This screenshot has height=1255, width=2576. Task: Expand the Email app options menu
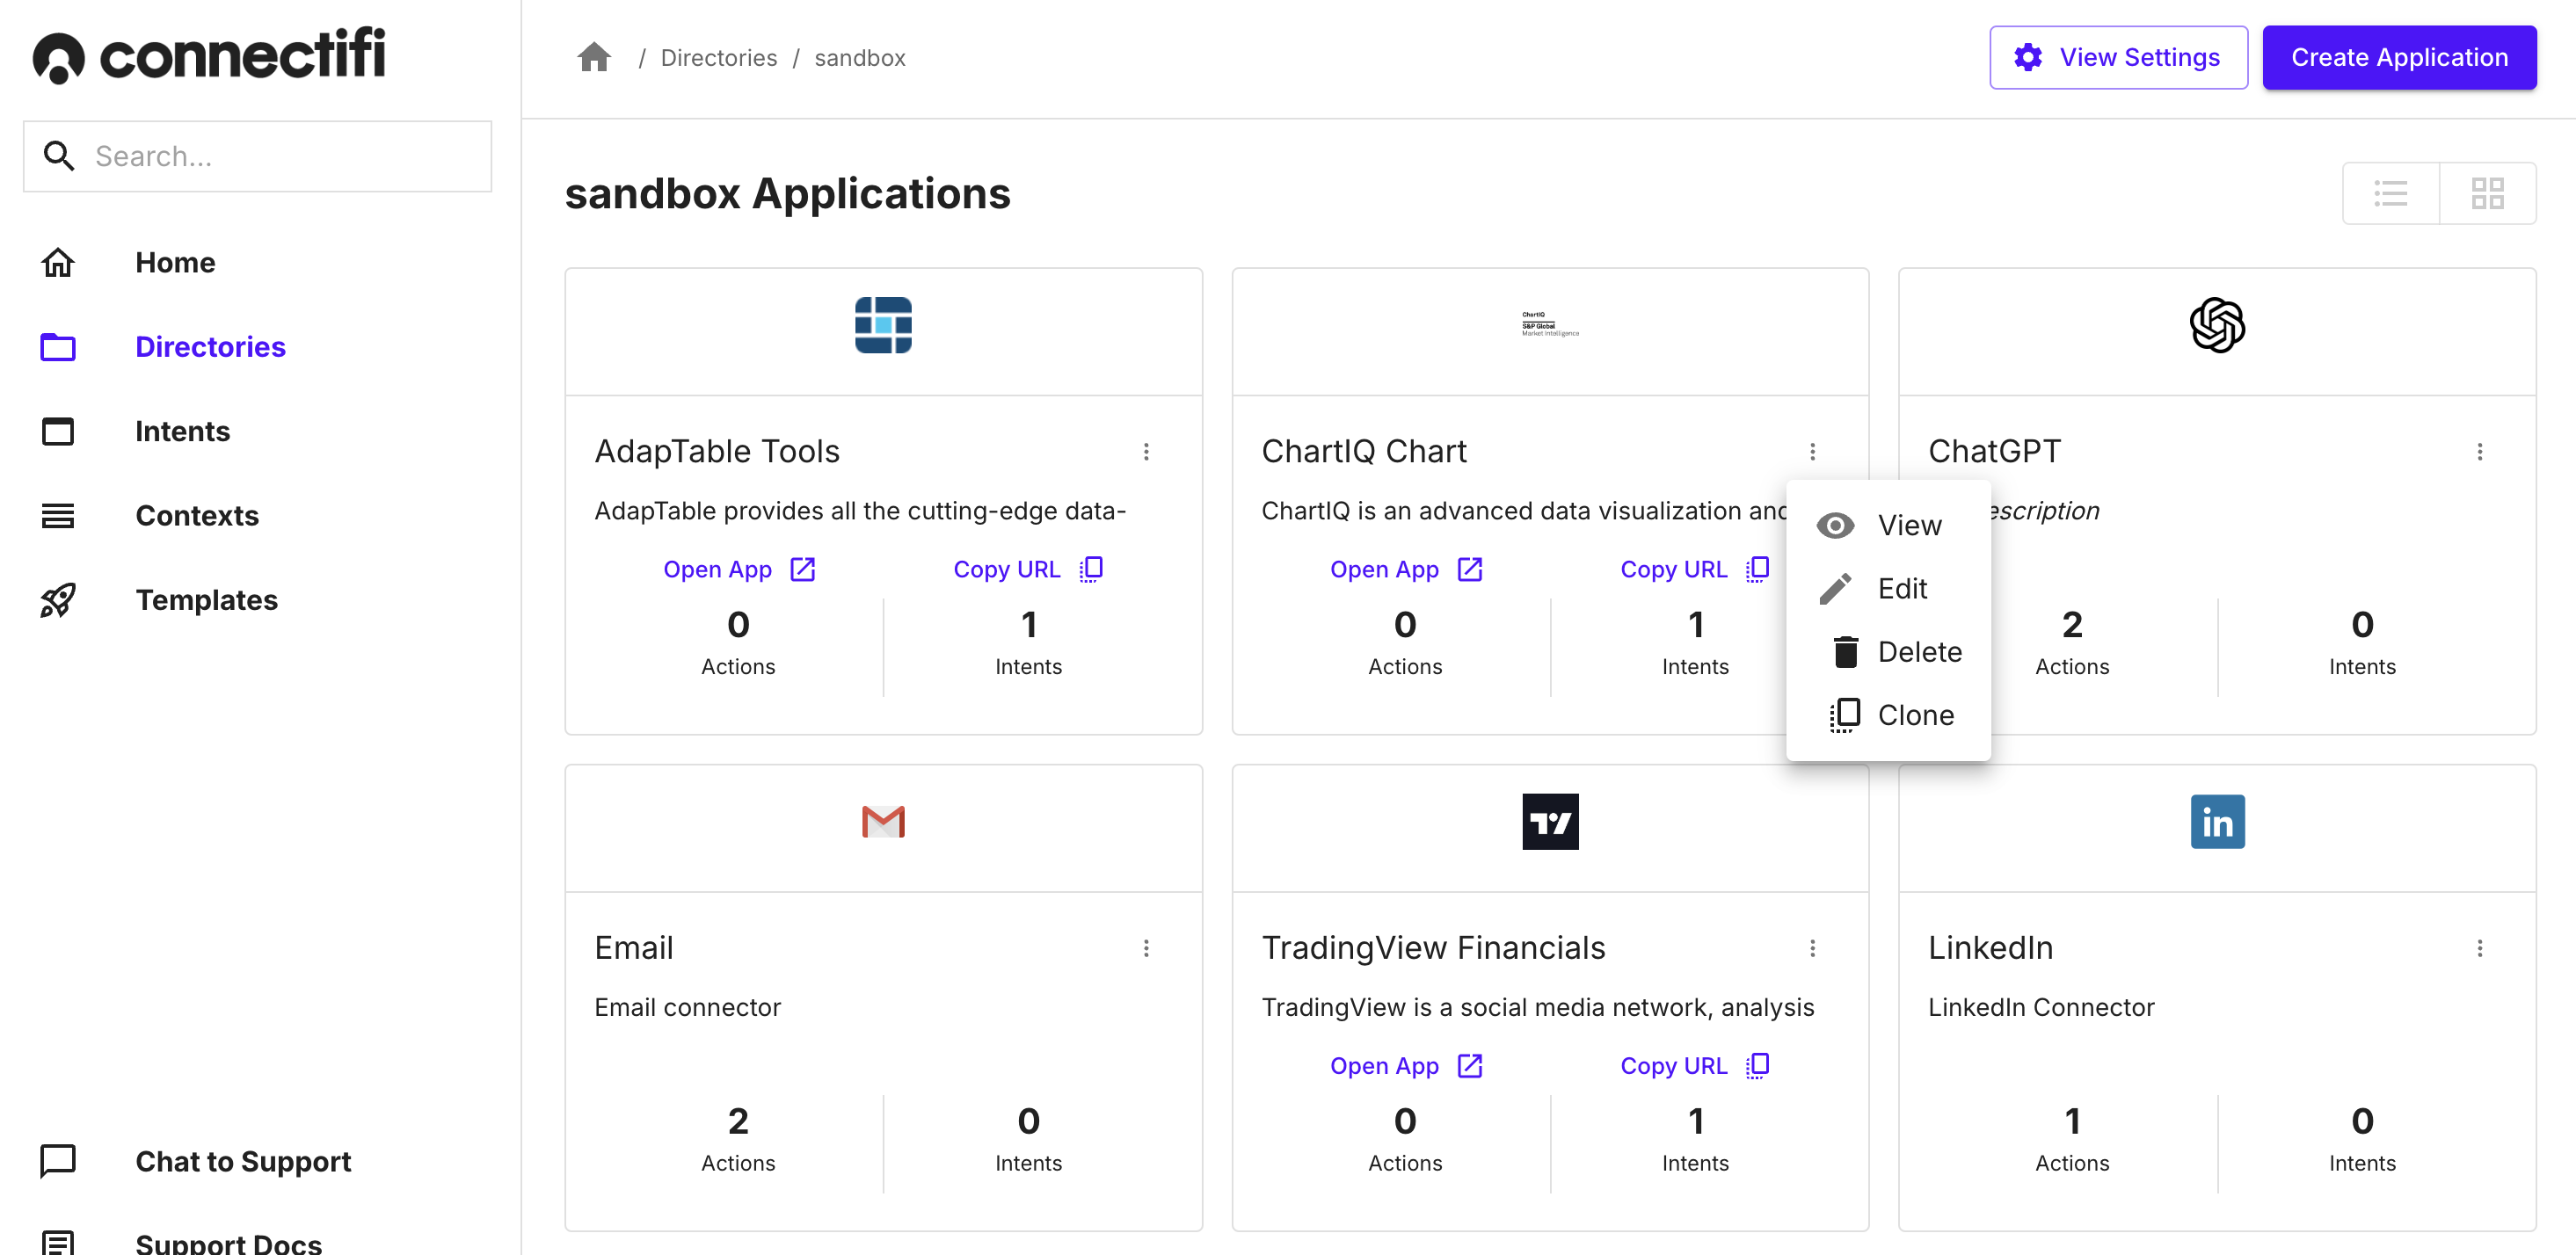[x=1146, y=947]
